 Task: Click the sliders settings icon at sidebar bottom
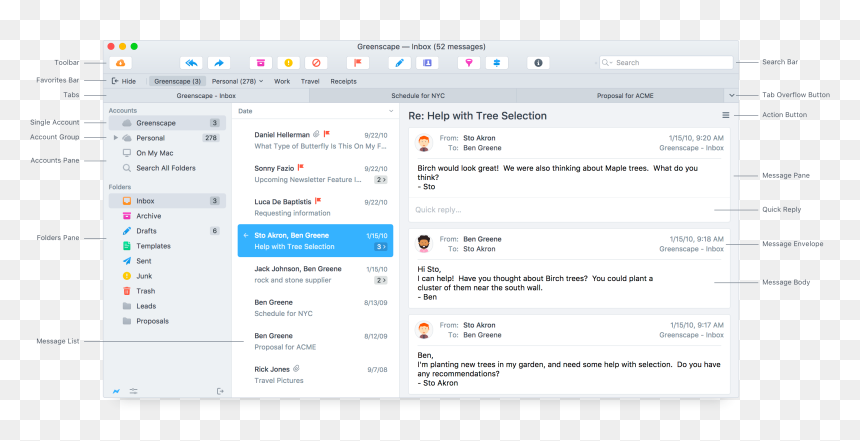coord(133,391)
